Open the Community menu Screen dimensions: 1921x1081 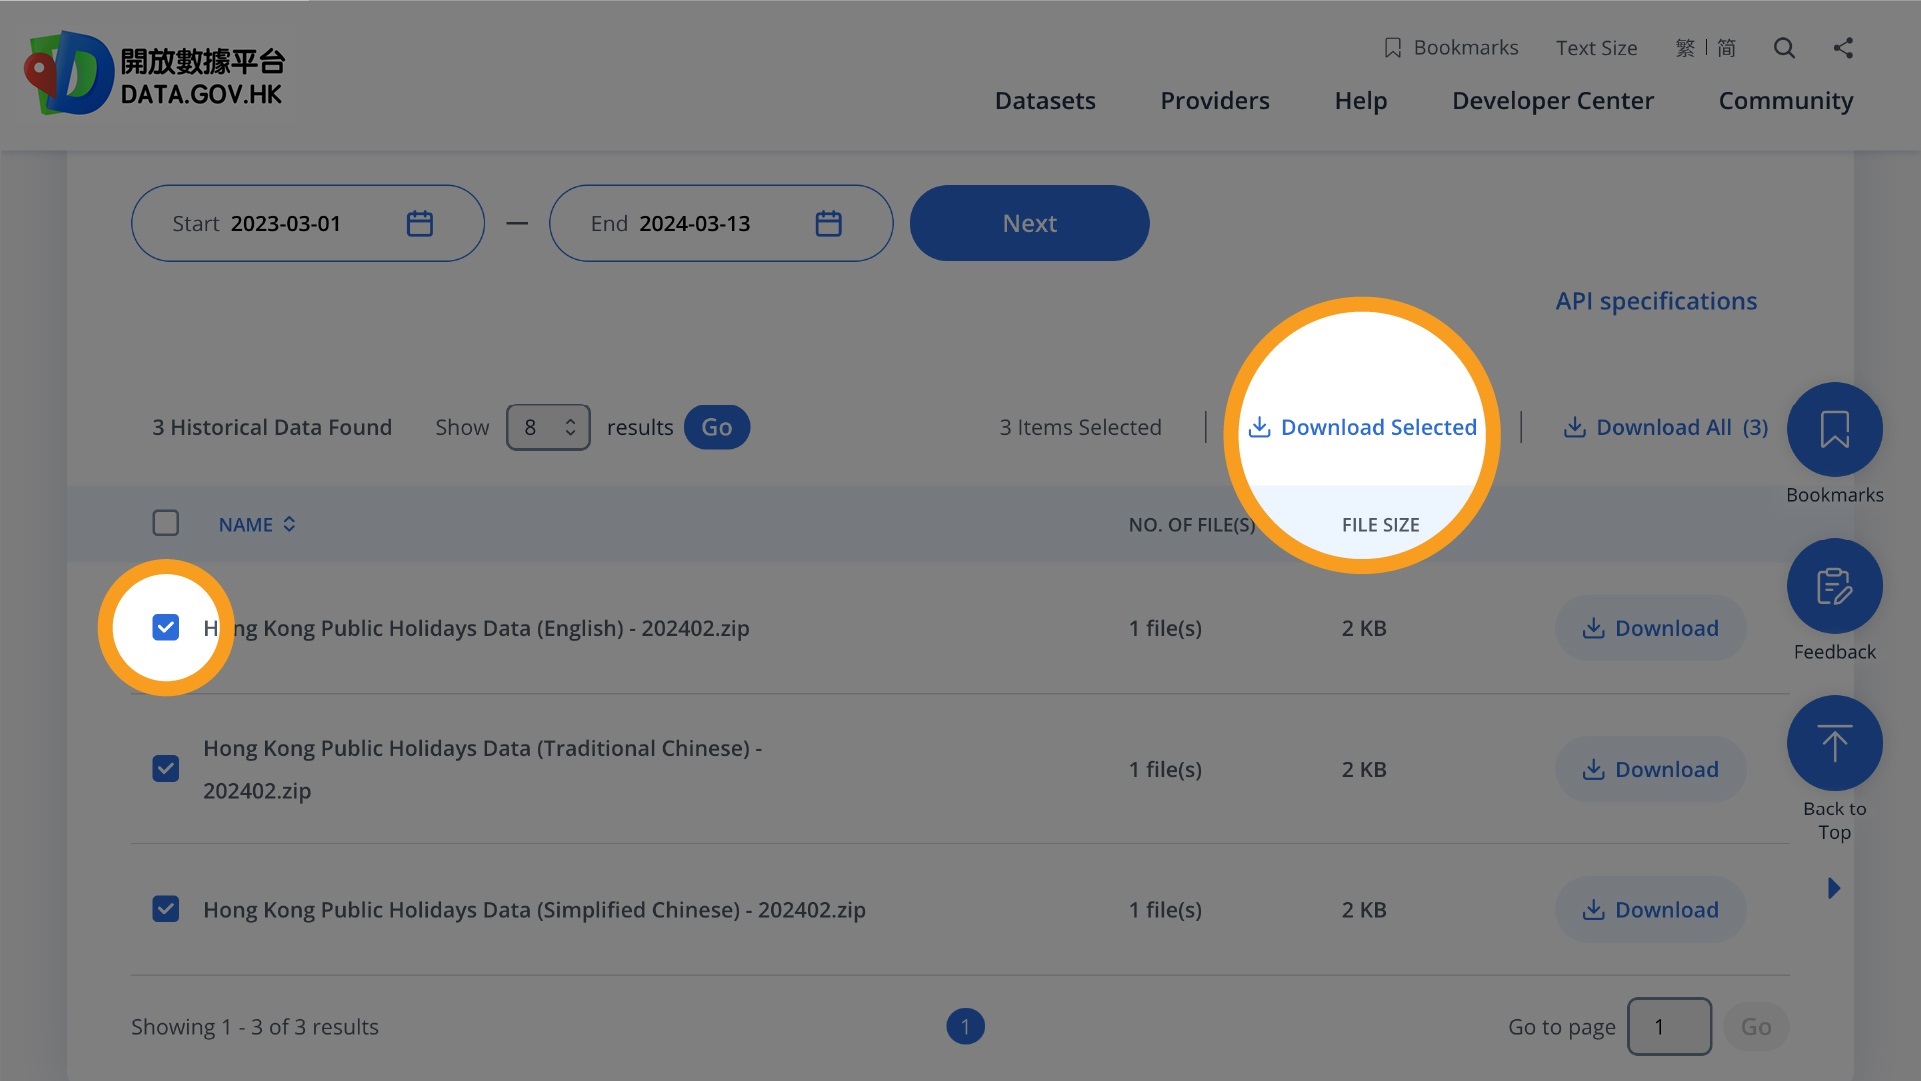point(1786,101)
